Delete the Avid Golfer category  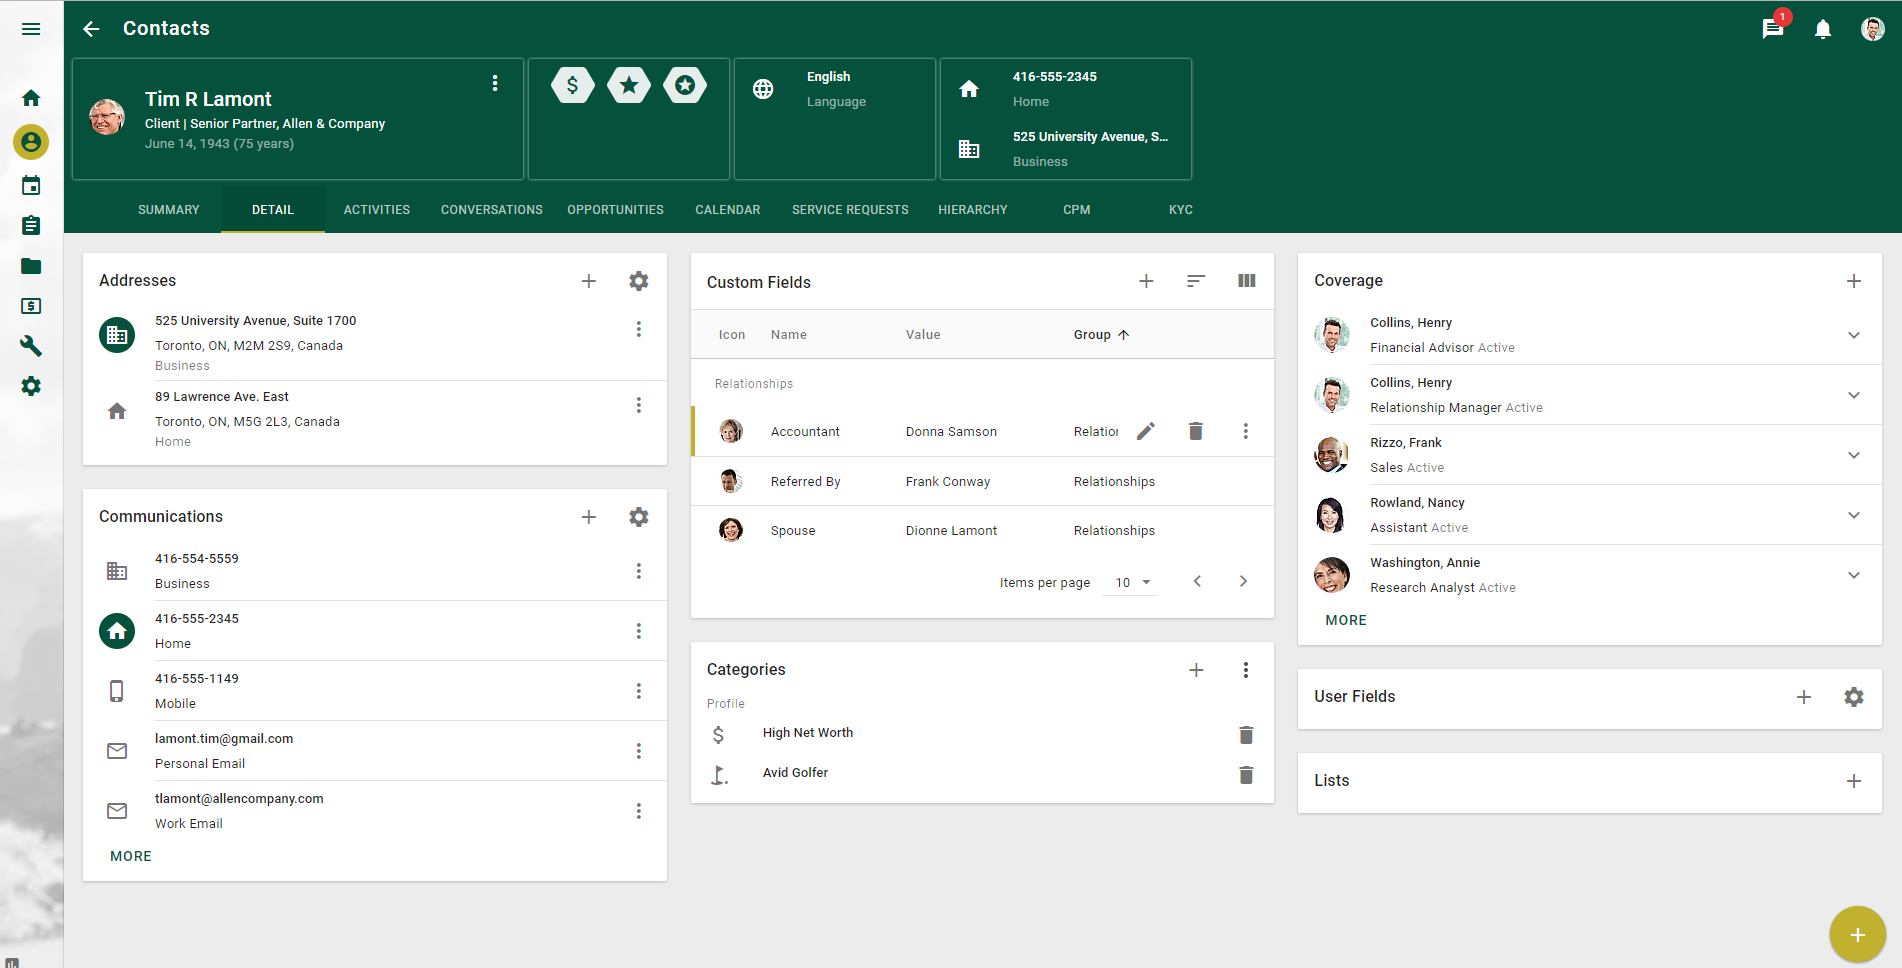pyautogui.click(x=1246, y=775)
